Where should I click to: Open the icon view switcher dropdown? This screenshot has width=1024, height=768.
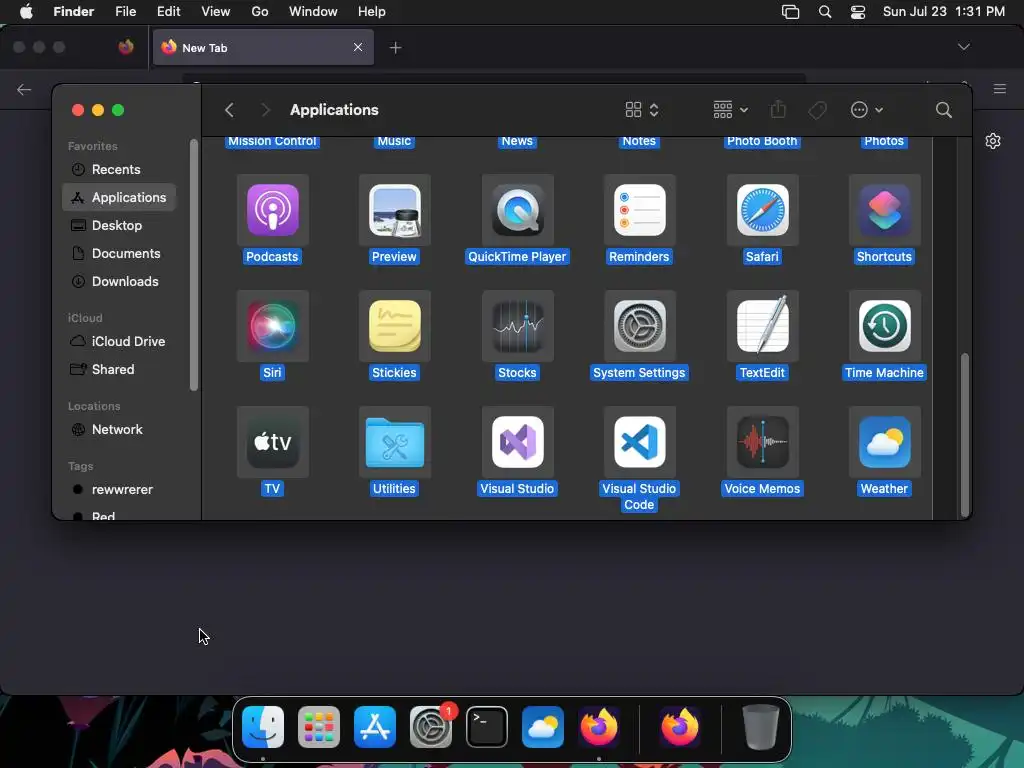tap(641, 110)
